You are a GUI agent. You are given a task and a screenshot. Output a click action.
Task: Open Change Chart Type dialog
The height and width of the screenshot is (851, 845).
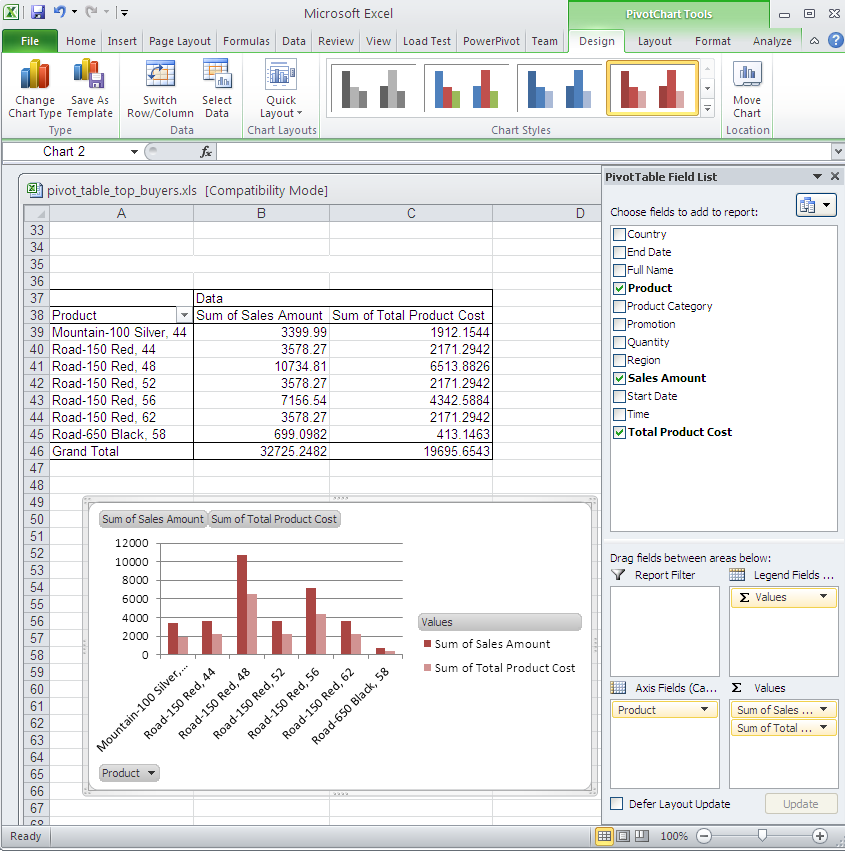pyautogui.click(x=35, y=89)
